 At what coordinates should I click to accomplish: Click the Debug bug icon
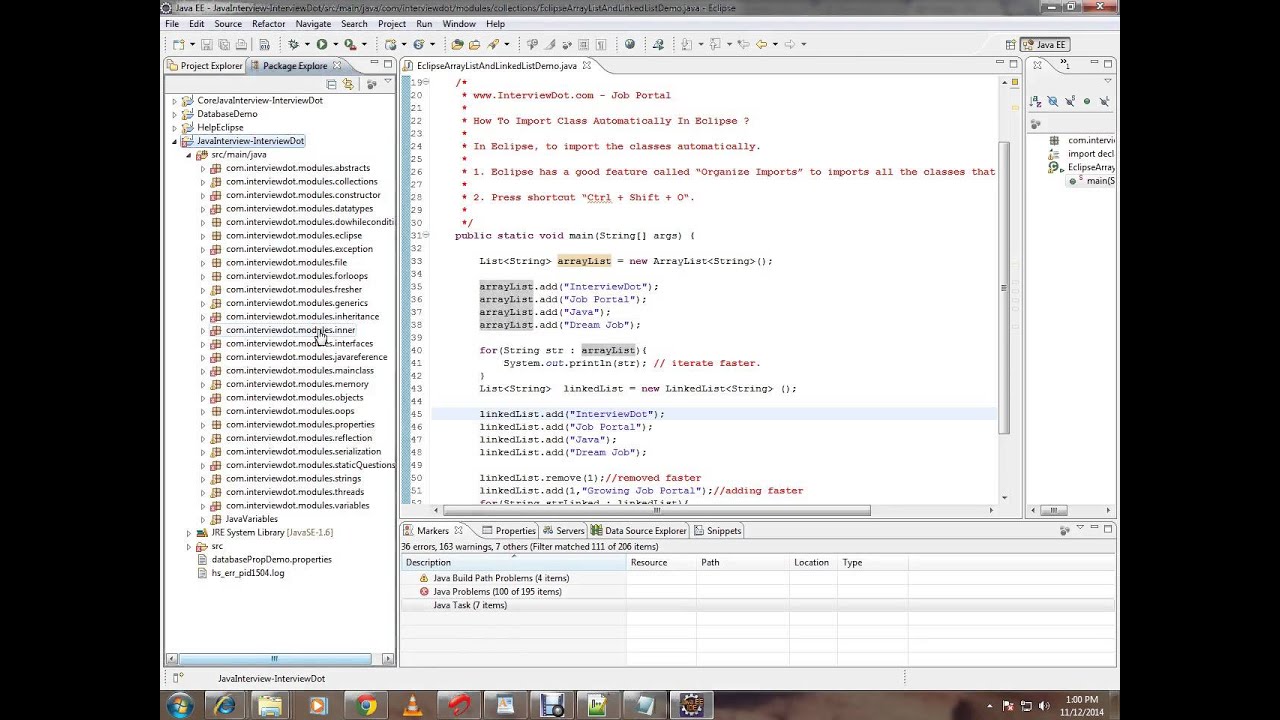293,44
